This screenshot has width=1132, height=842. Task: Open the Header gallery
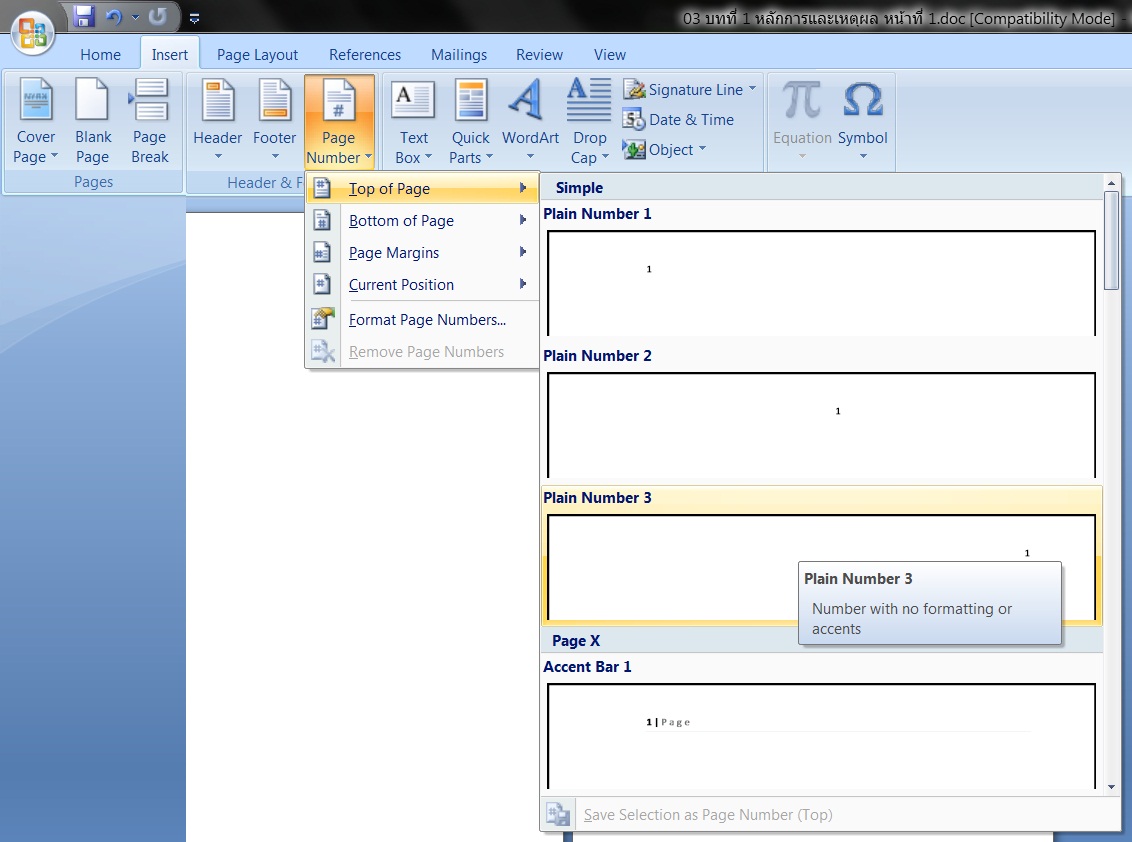[x=218, y=122]
